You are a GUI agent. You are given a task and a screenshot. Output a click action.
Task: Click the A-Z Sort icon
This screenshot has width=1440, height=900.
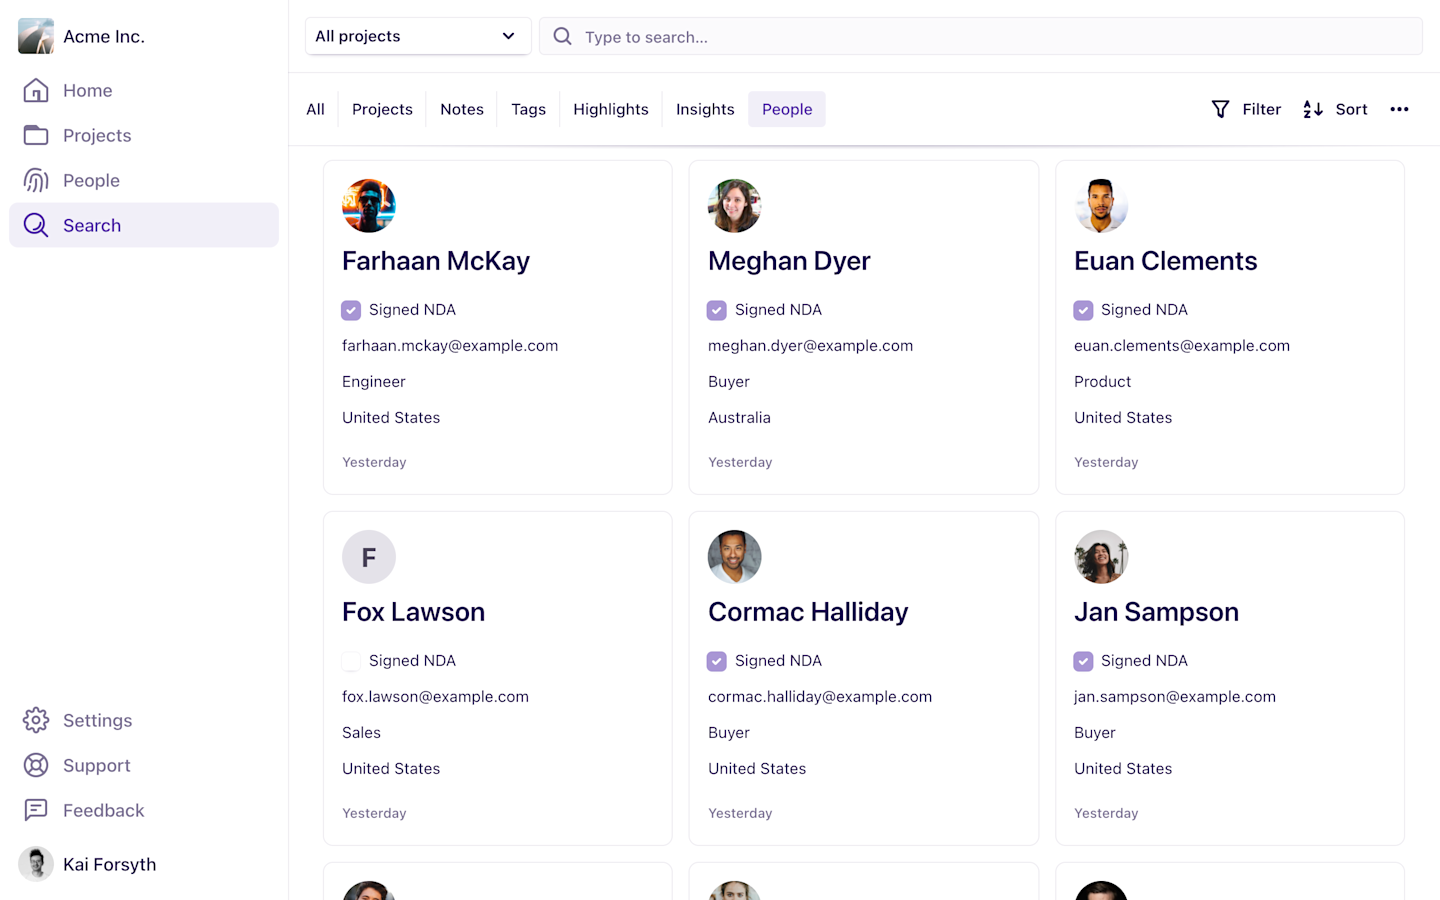(x=1313, y=109)
